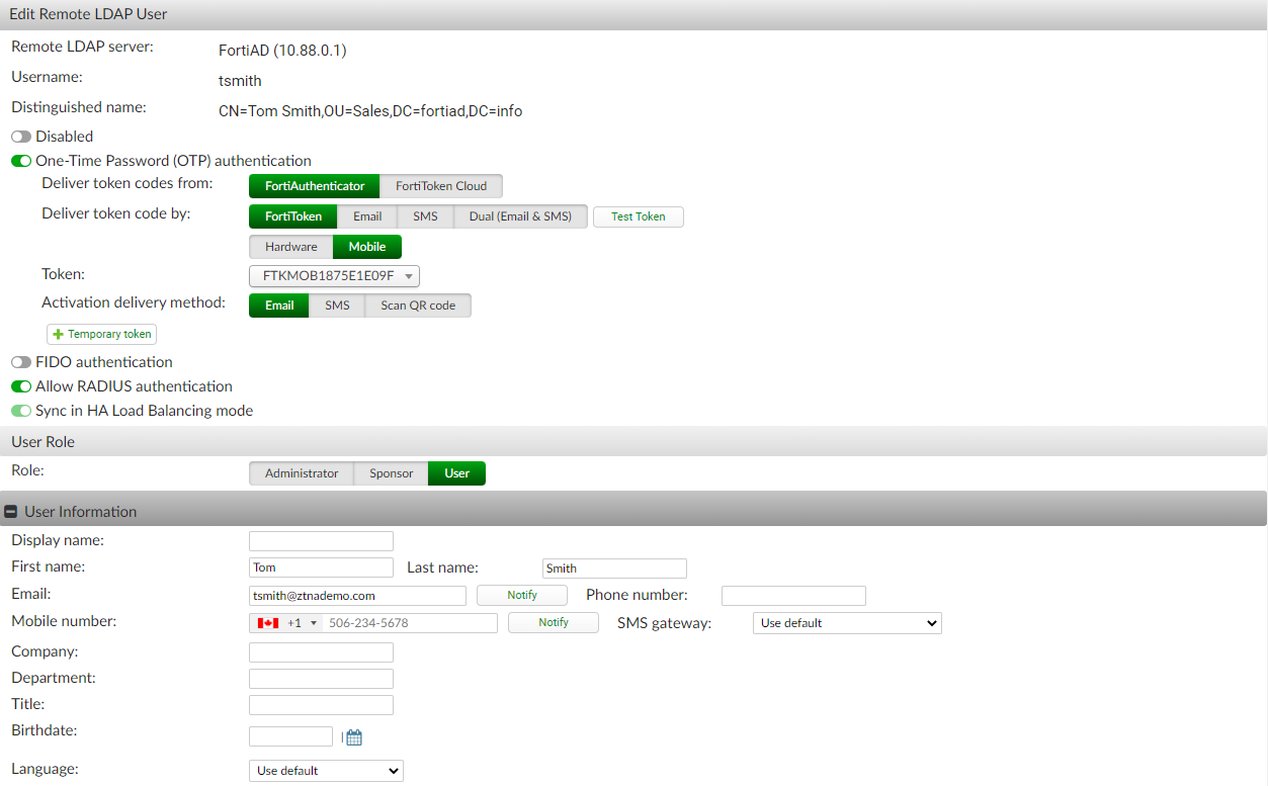Viewport: 1268px width, 786px height.
Task: Open the Language dropdown
Action: coord(326,771)
